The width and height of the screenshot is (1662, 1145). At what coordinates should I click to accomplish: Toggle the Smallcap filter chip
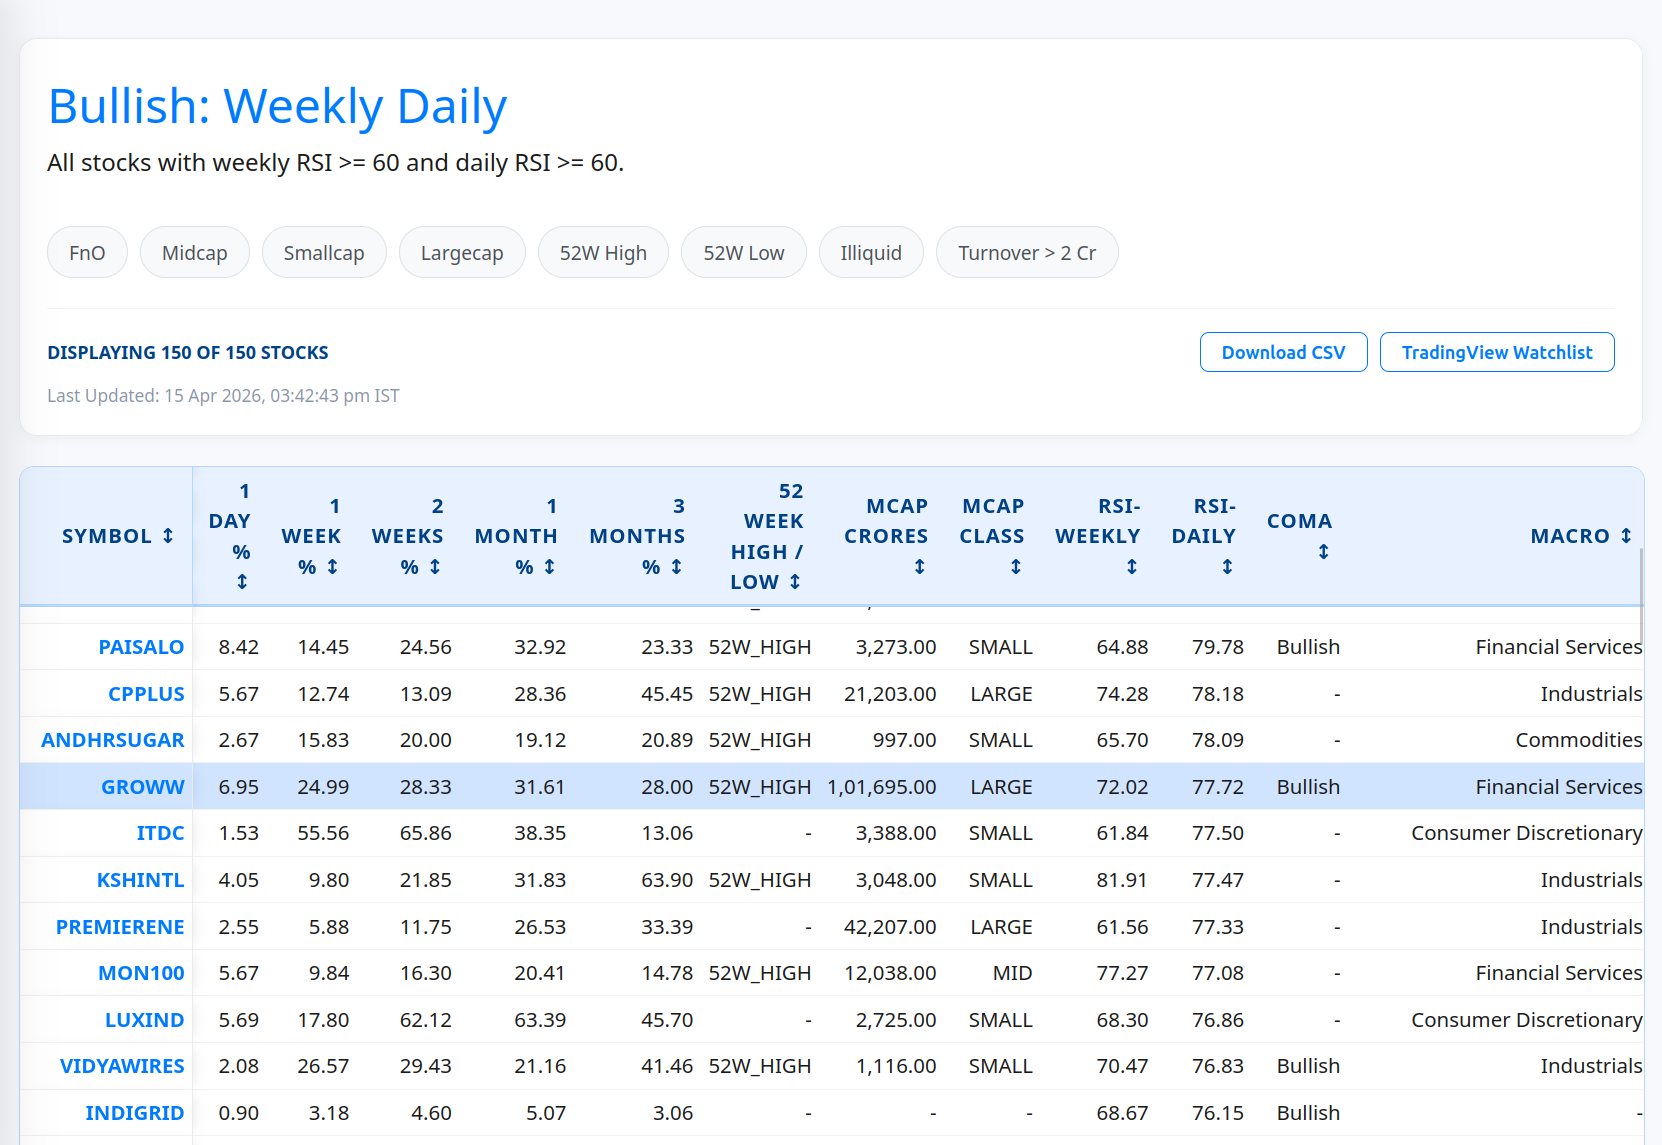[324, 252]
